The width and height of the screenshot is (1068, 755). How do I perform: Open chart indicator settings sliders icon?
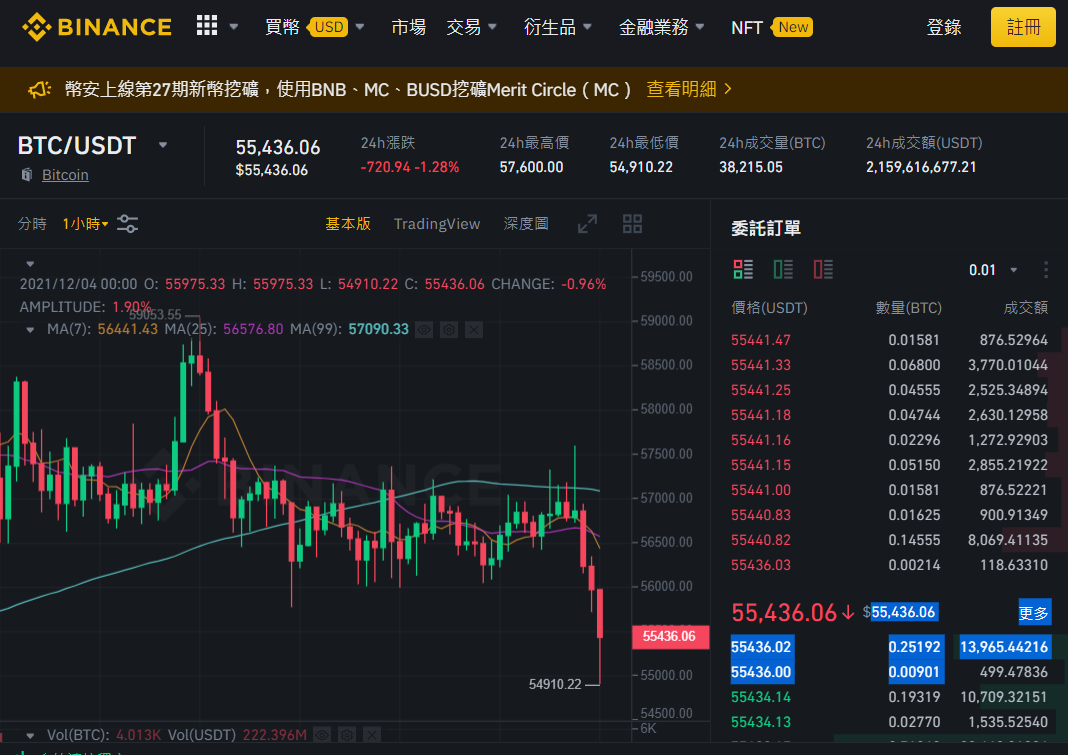127,224
